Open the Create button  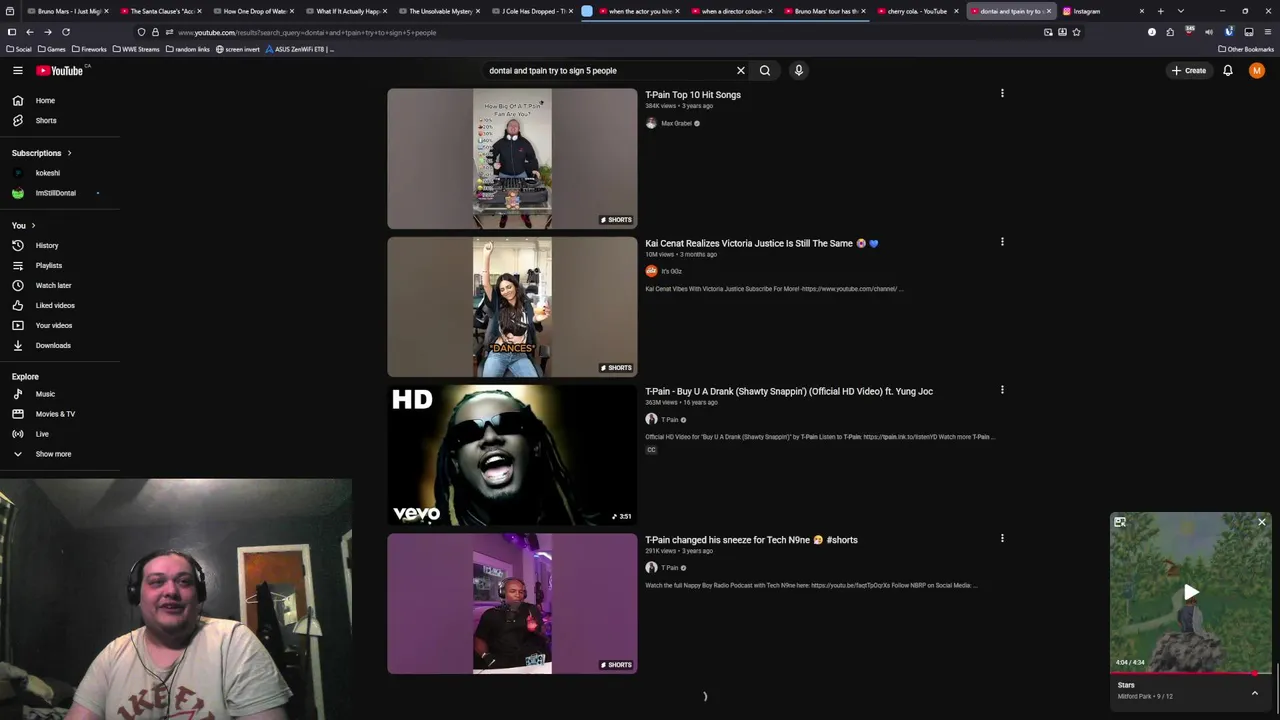click(1189, 70)
